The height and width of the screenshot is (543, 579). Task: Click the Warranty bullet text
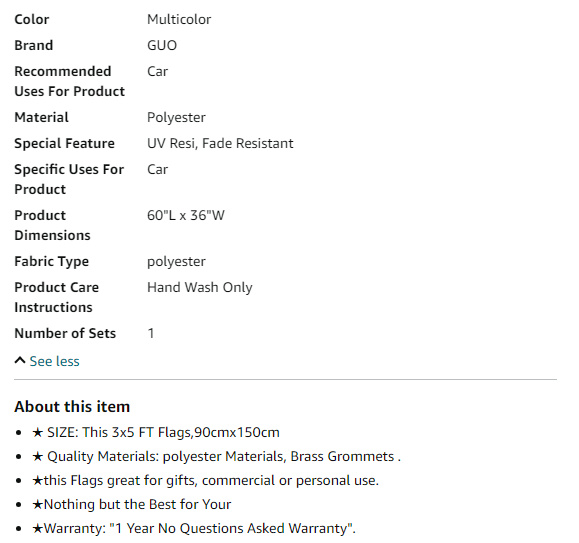pos(199,528)
